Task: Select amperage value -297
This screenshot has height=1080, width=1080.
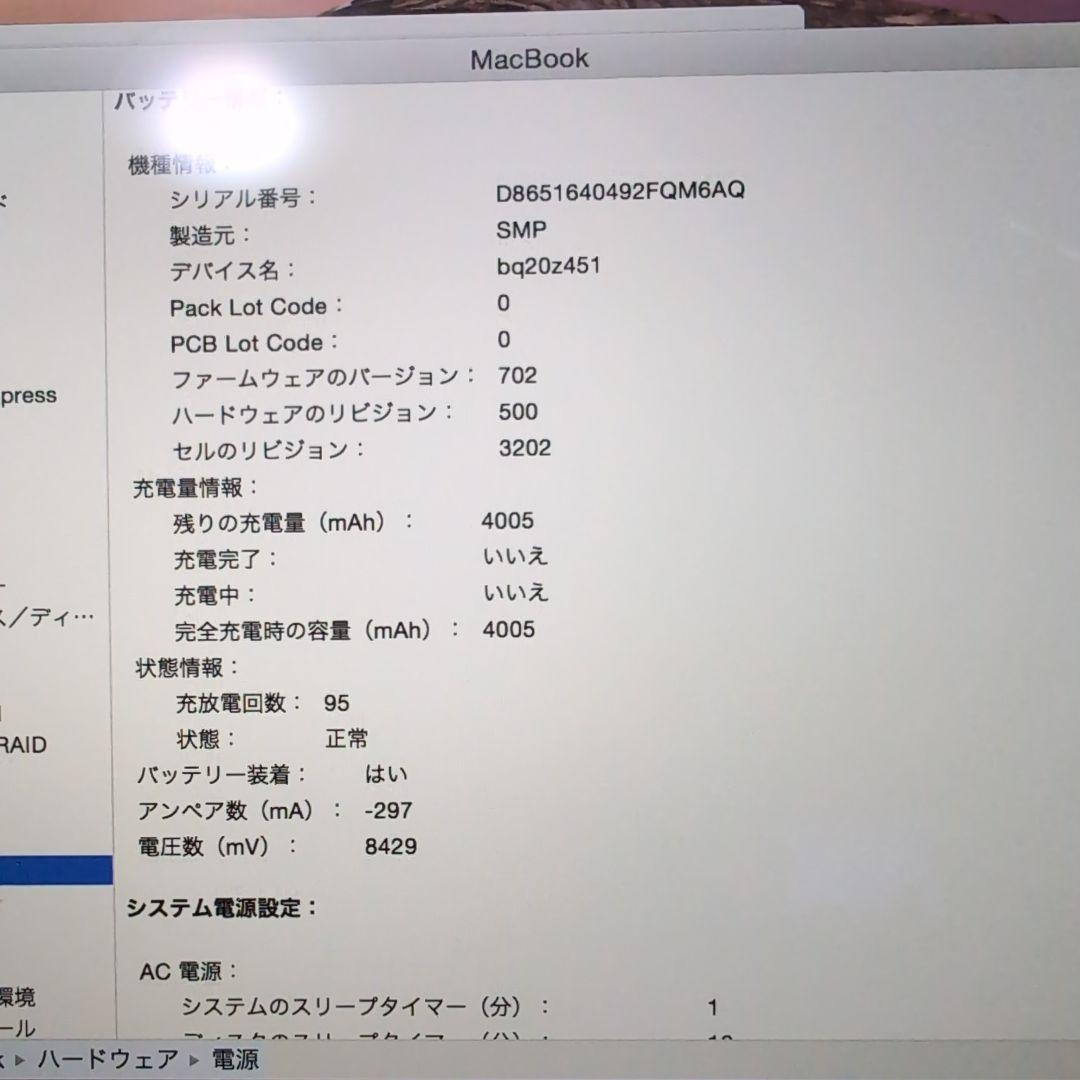Action: tap(388, 811)
